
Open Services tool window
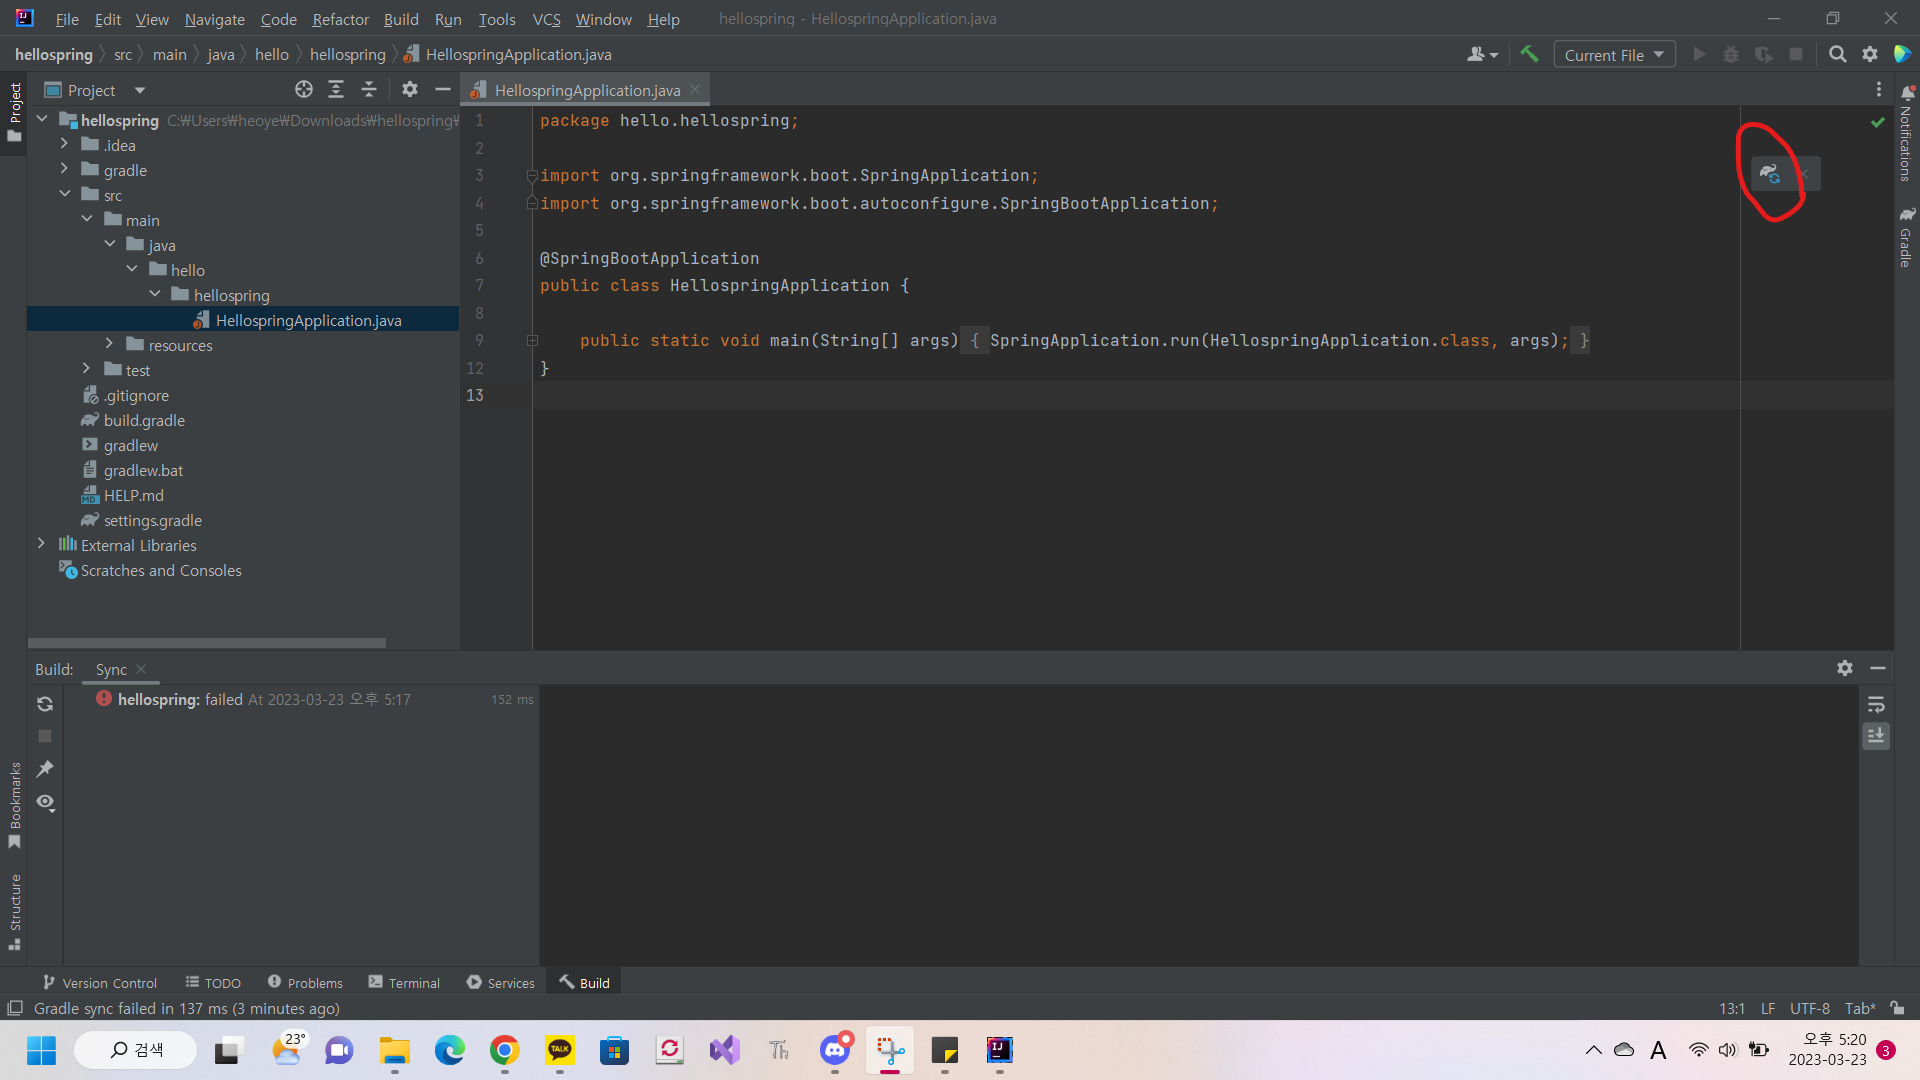[501, 983]
